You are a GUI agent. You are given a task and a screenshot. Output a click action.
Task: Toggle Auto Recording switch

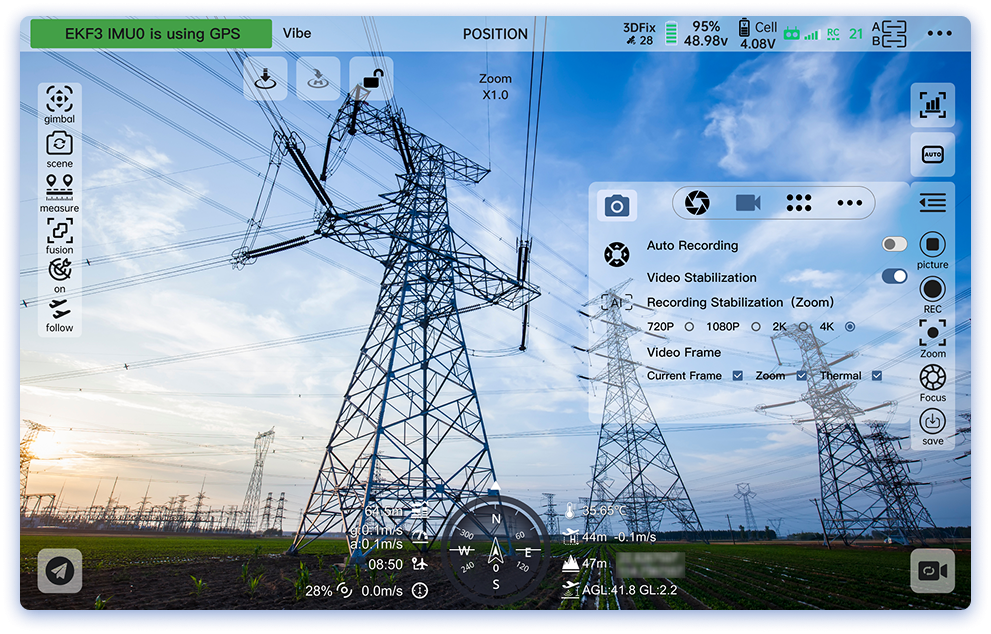[894, 245]
